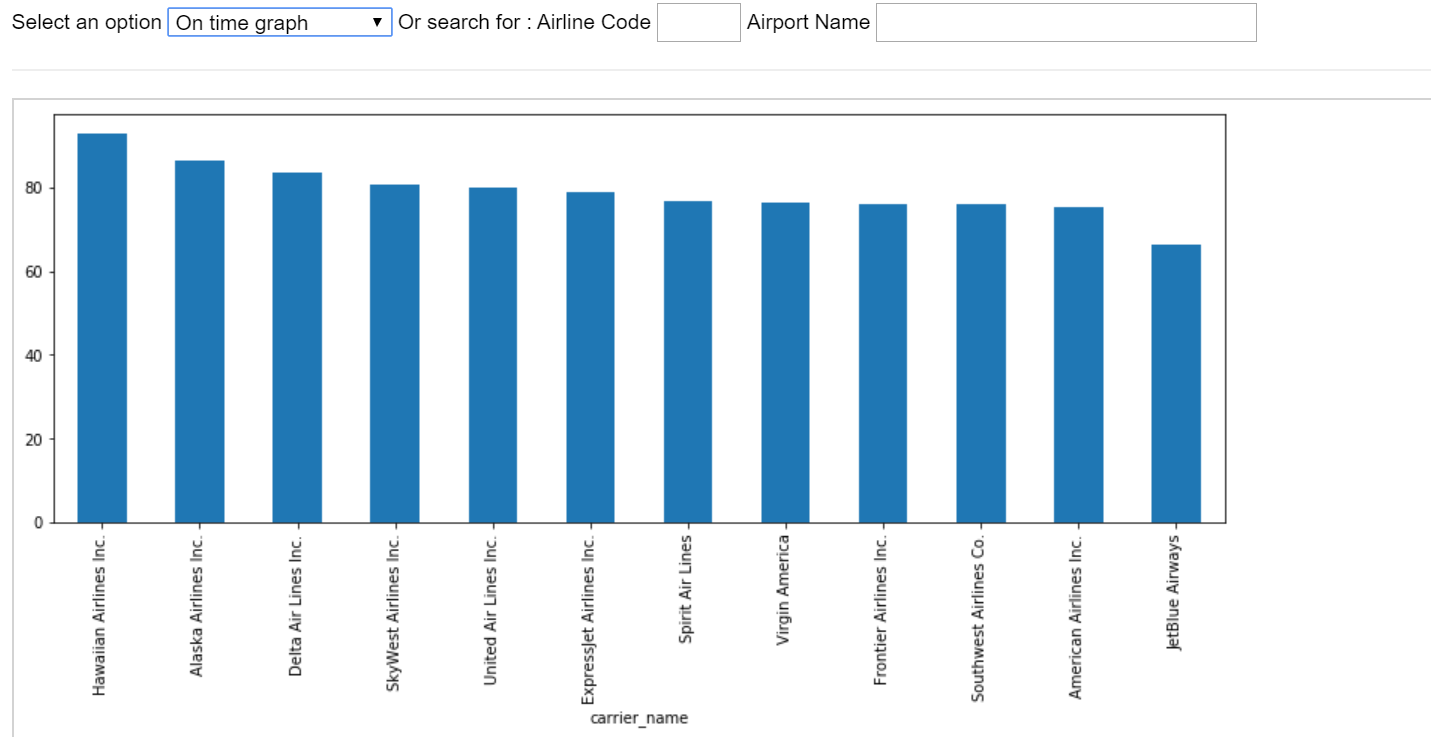Select the Southwest Airlines Co. bar

tap(980, 363)
